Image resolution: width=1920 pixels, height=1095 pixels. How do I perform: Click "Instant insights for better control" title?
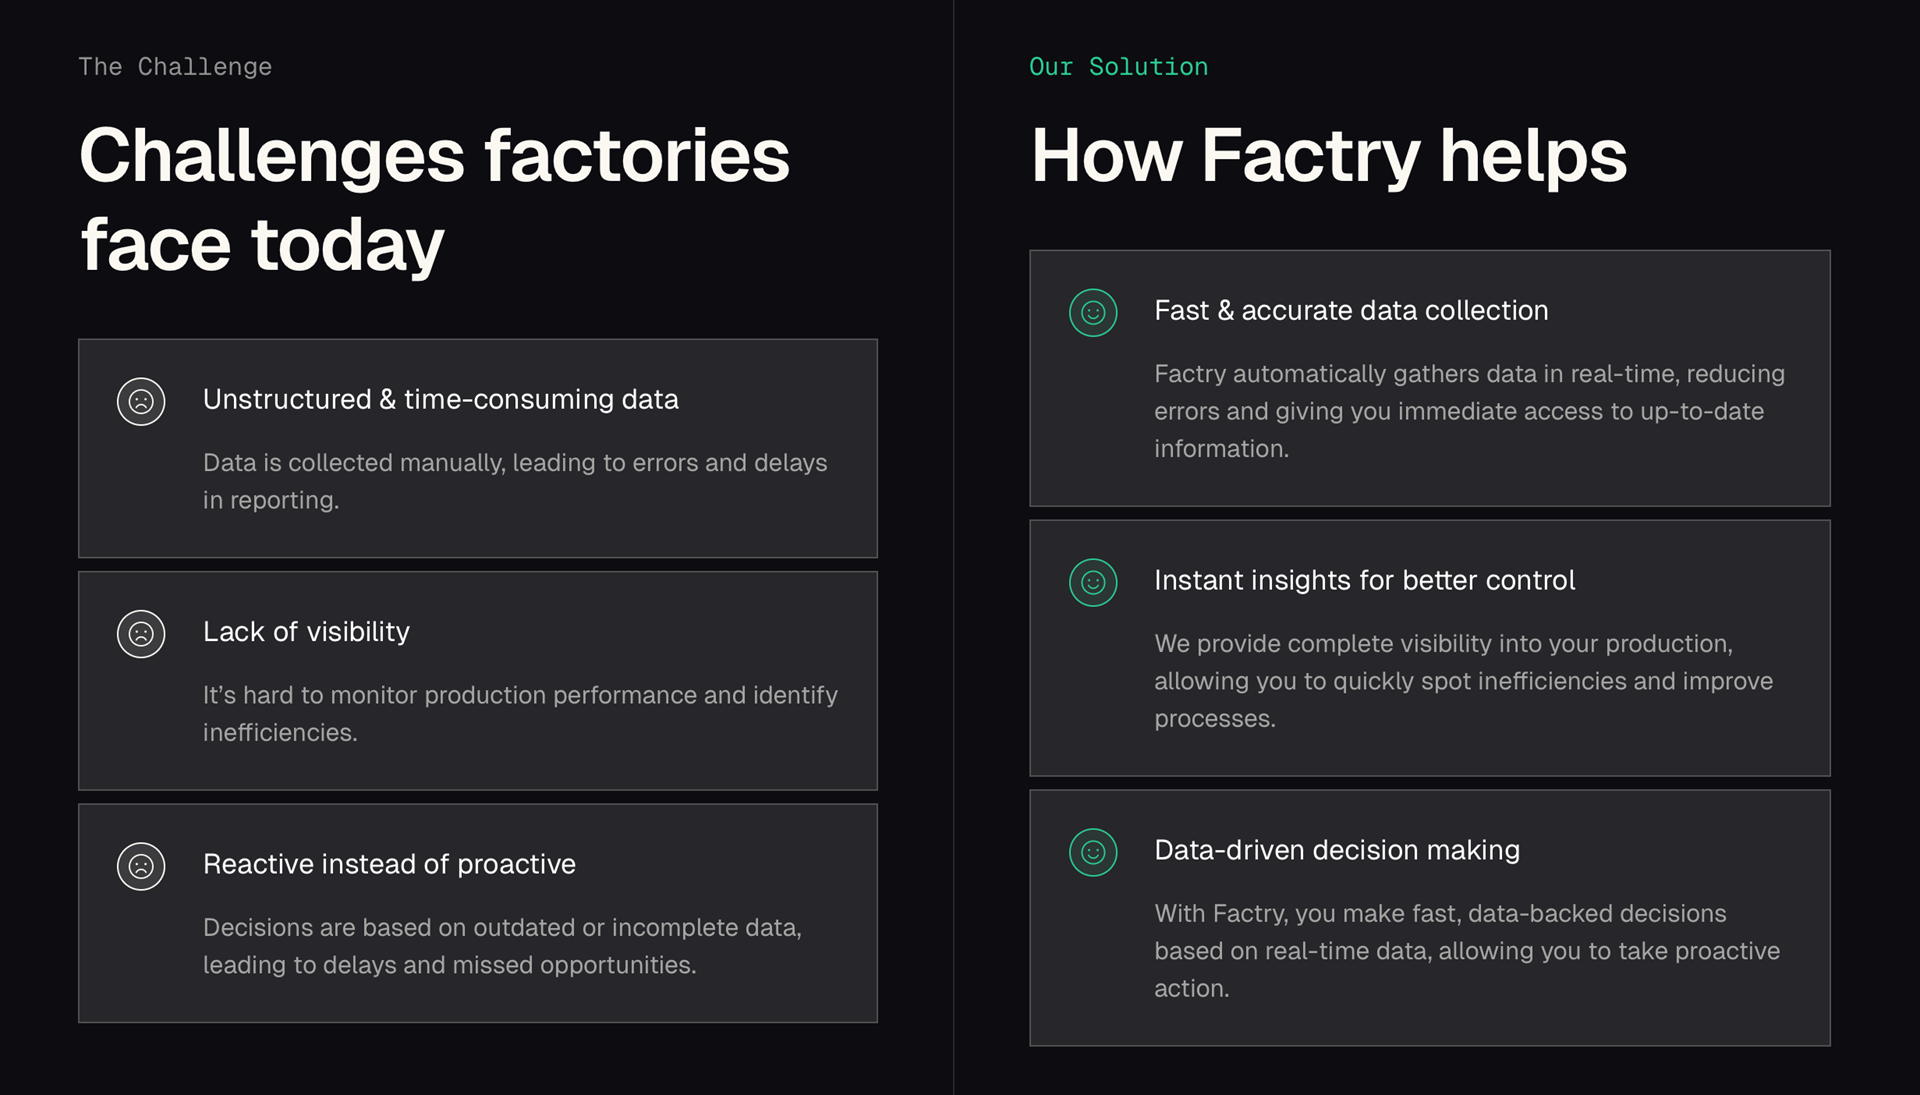1364,581
